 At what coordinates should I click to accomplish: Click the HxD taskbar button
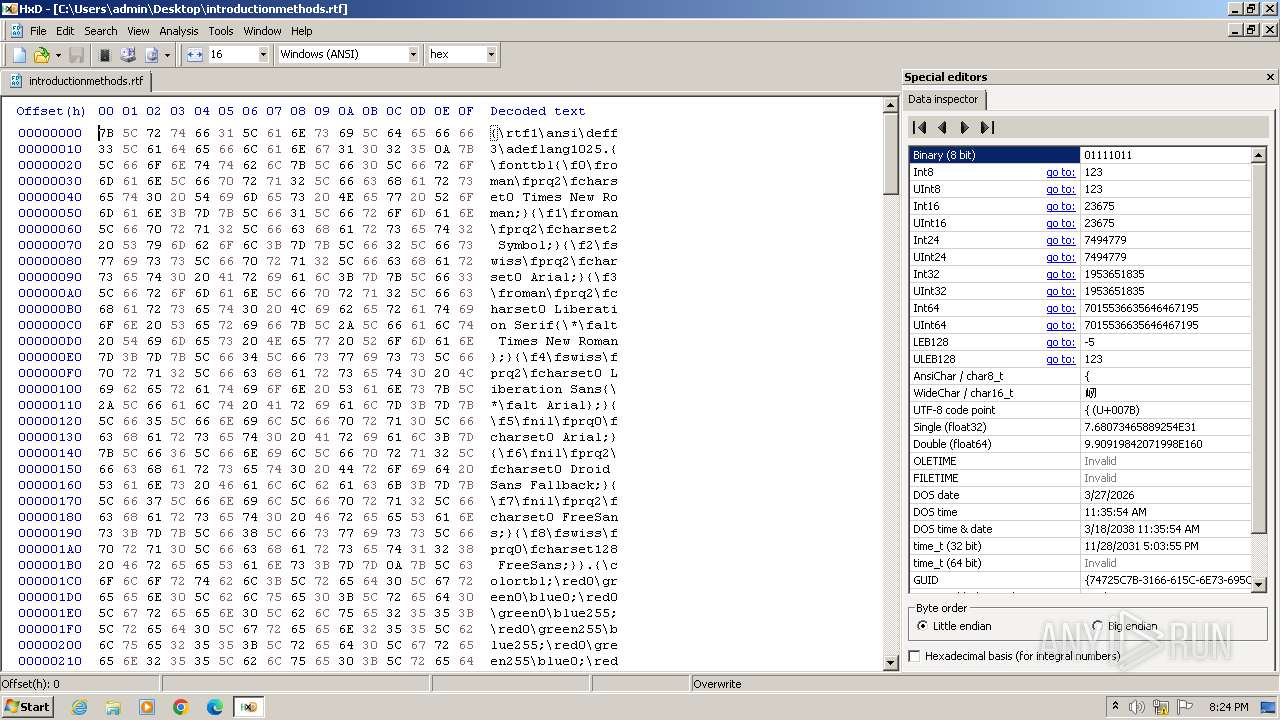[248, 707]
